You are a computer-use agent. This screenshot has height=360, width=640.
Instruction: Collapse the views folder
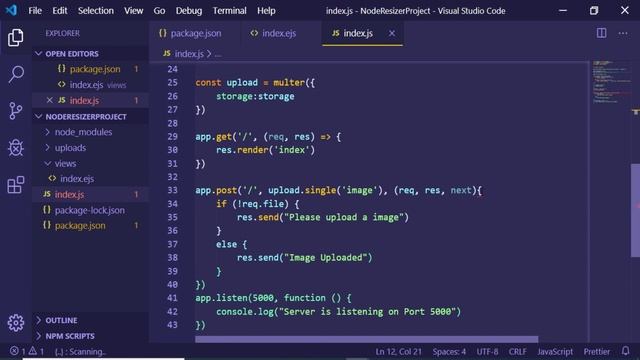click(x=48, y=163)
